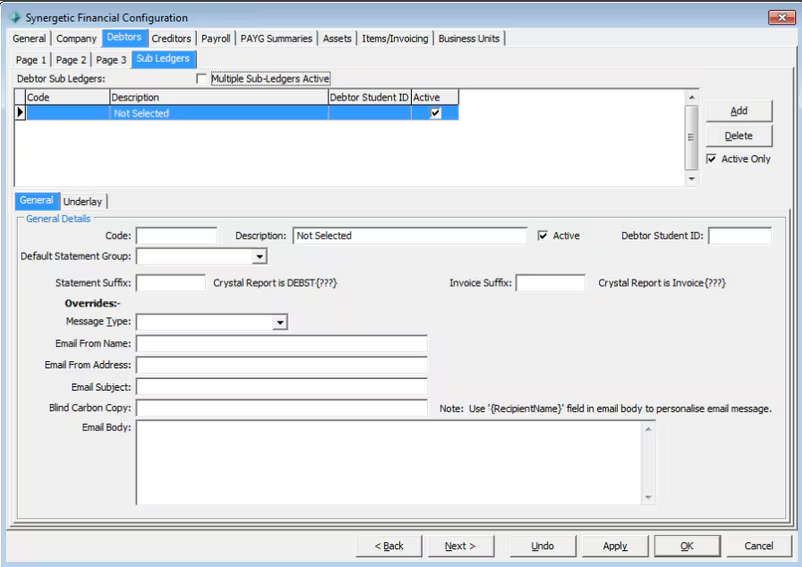Click the Description column header
The height and width of the screenshot is (567, 802).
[219, 97]
